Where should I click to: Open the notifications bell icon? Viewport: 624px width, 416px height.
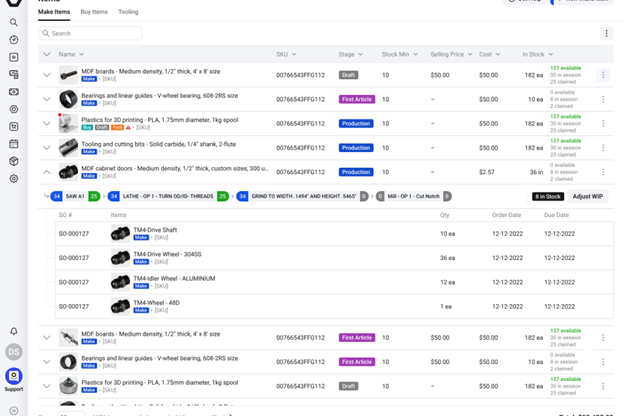(x=14, y=331)
